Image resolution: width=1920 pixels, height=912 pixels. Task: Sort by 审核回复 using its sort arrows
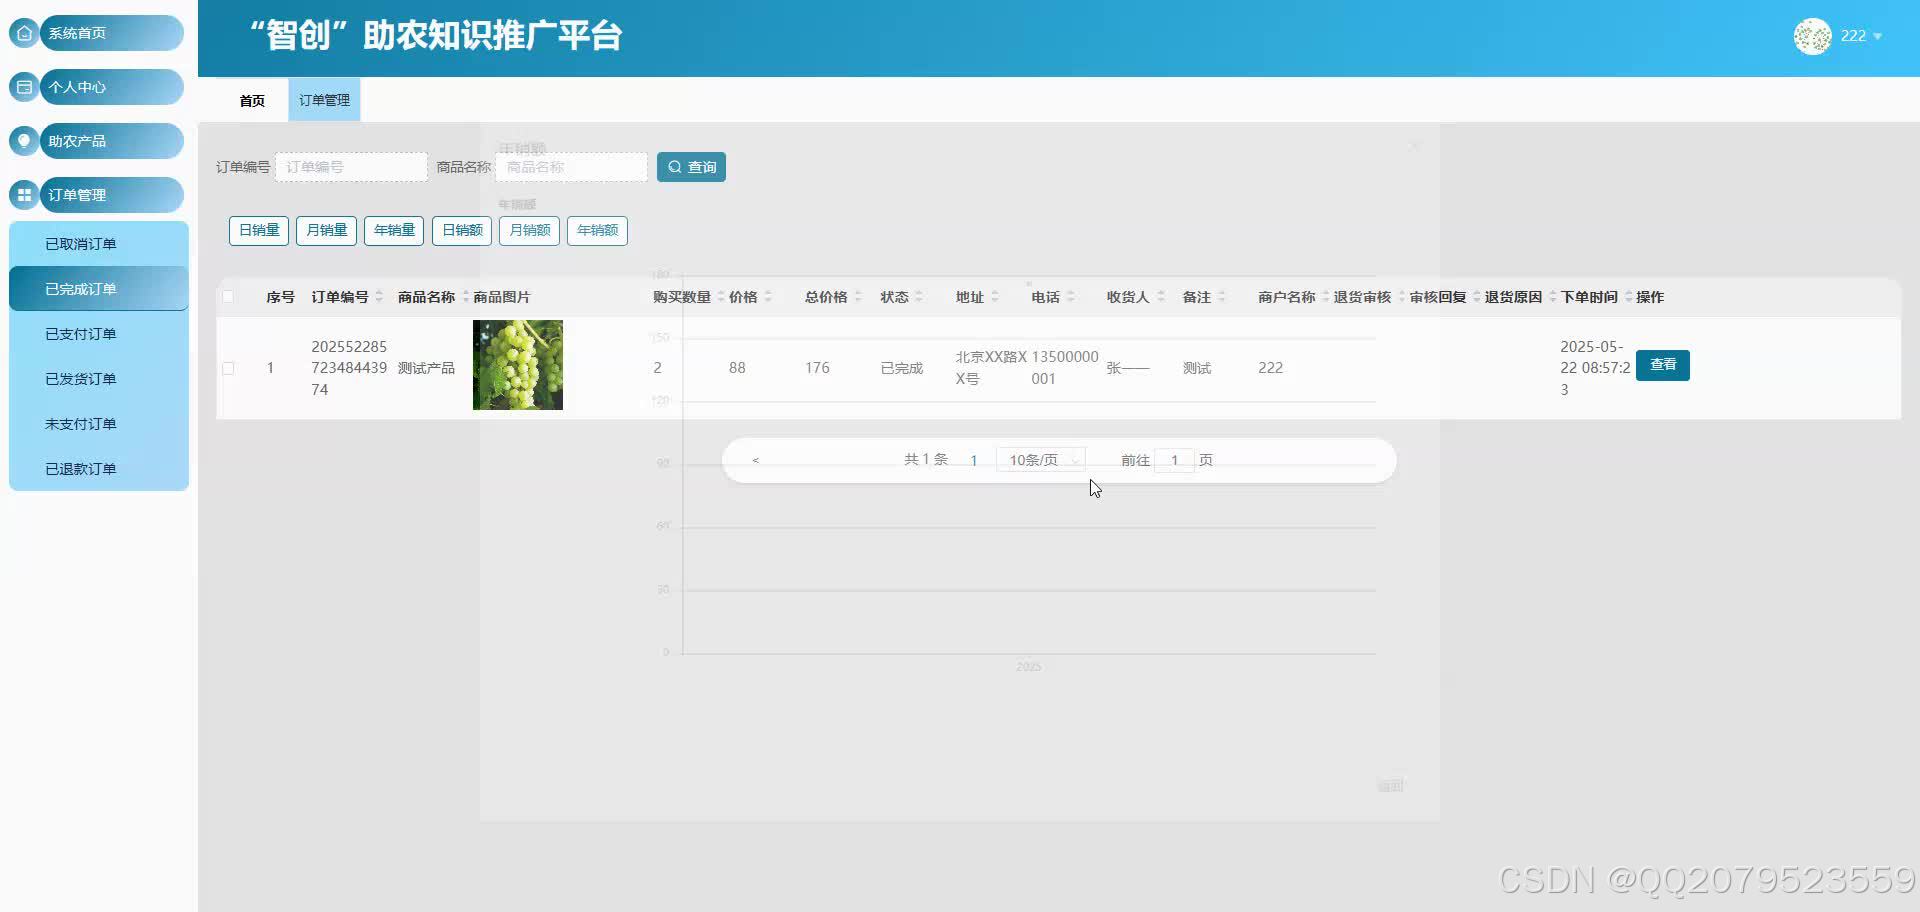point(1477,297)
